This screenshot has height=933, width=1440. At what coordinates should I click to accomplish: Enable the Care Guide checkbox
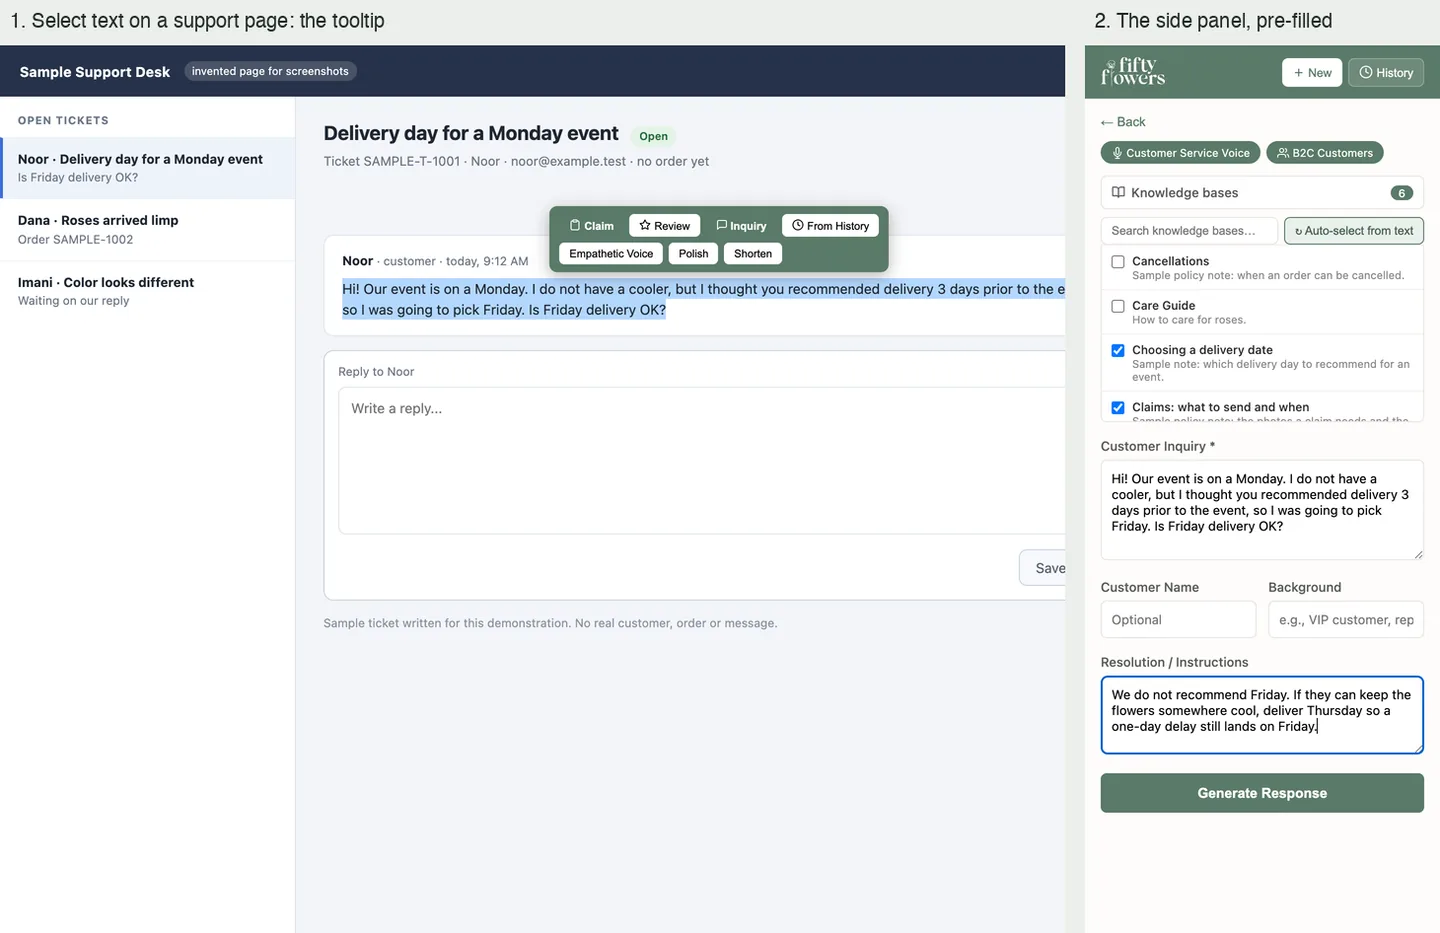[x=1118, y=306]
